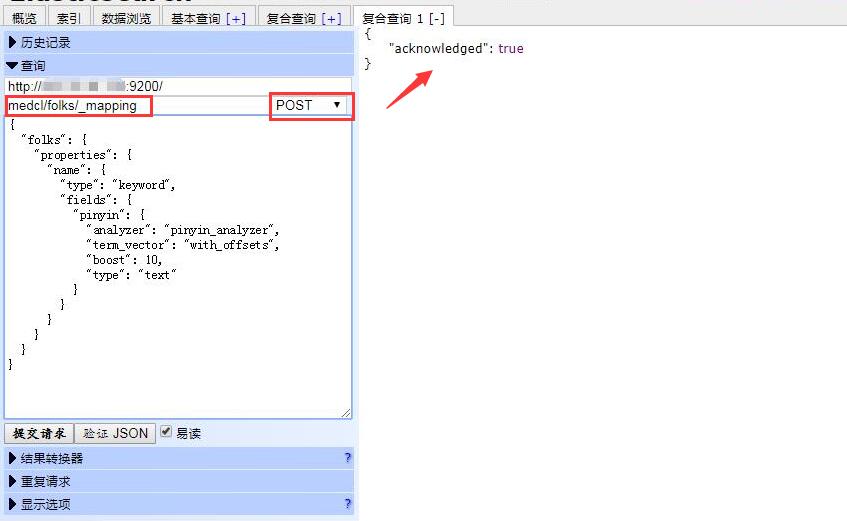Open help for 显示选项

tap(347, 504)
